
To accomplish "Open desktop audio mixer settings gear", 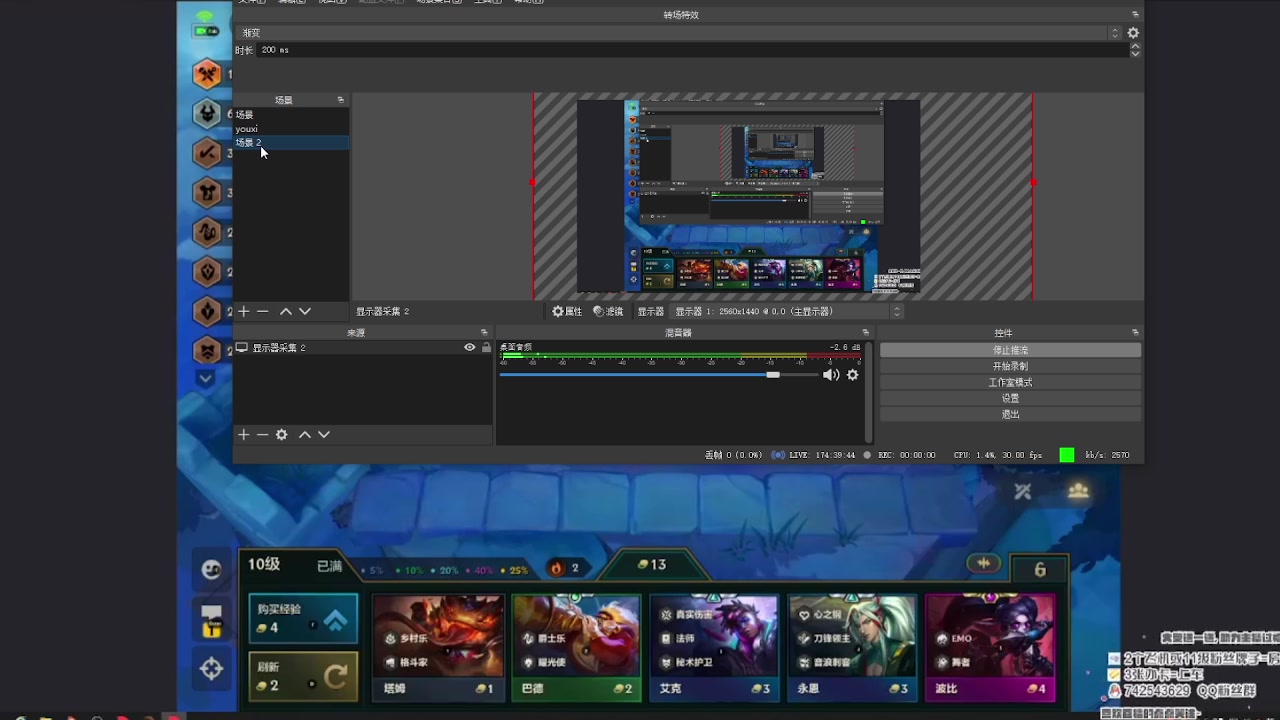I will click(853, 375).
